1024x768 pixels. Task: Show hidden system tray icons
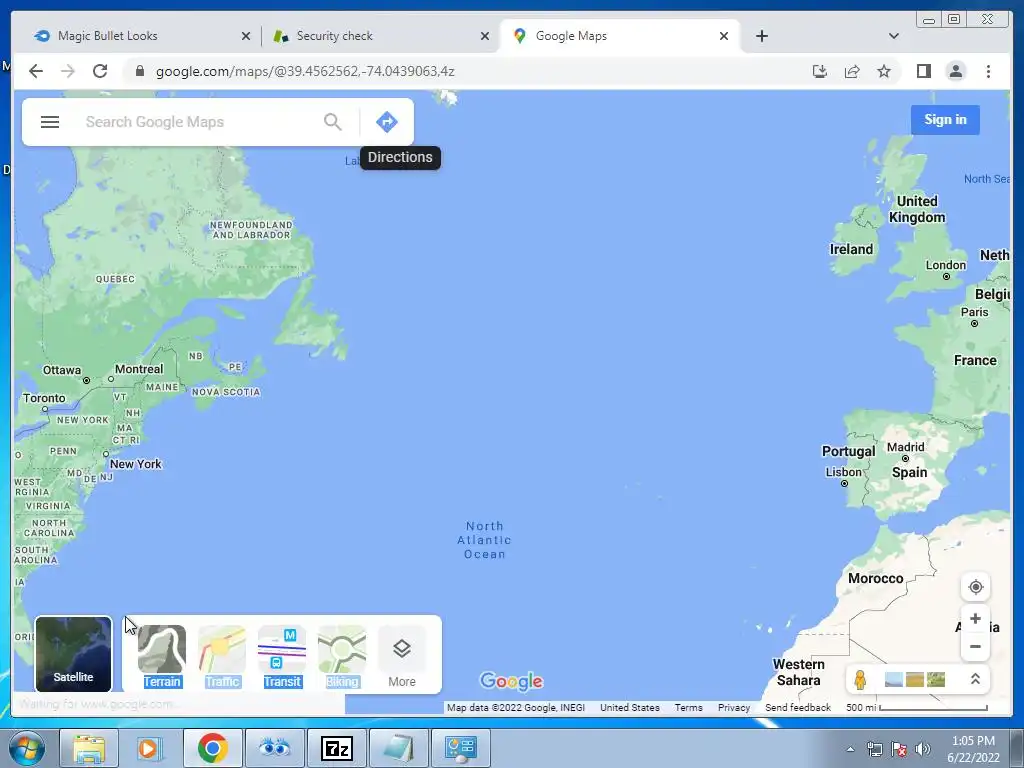click(850, 749)
